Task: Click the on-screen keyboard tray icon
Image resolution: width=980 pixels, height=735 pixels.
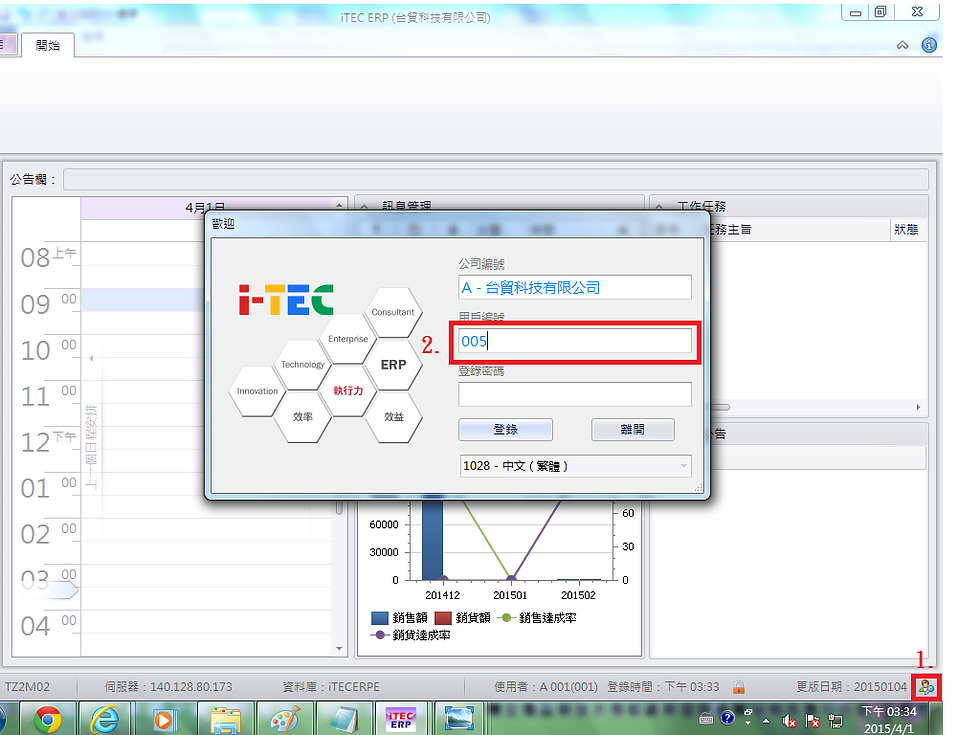Action: point(706,719)
